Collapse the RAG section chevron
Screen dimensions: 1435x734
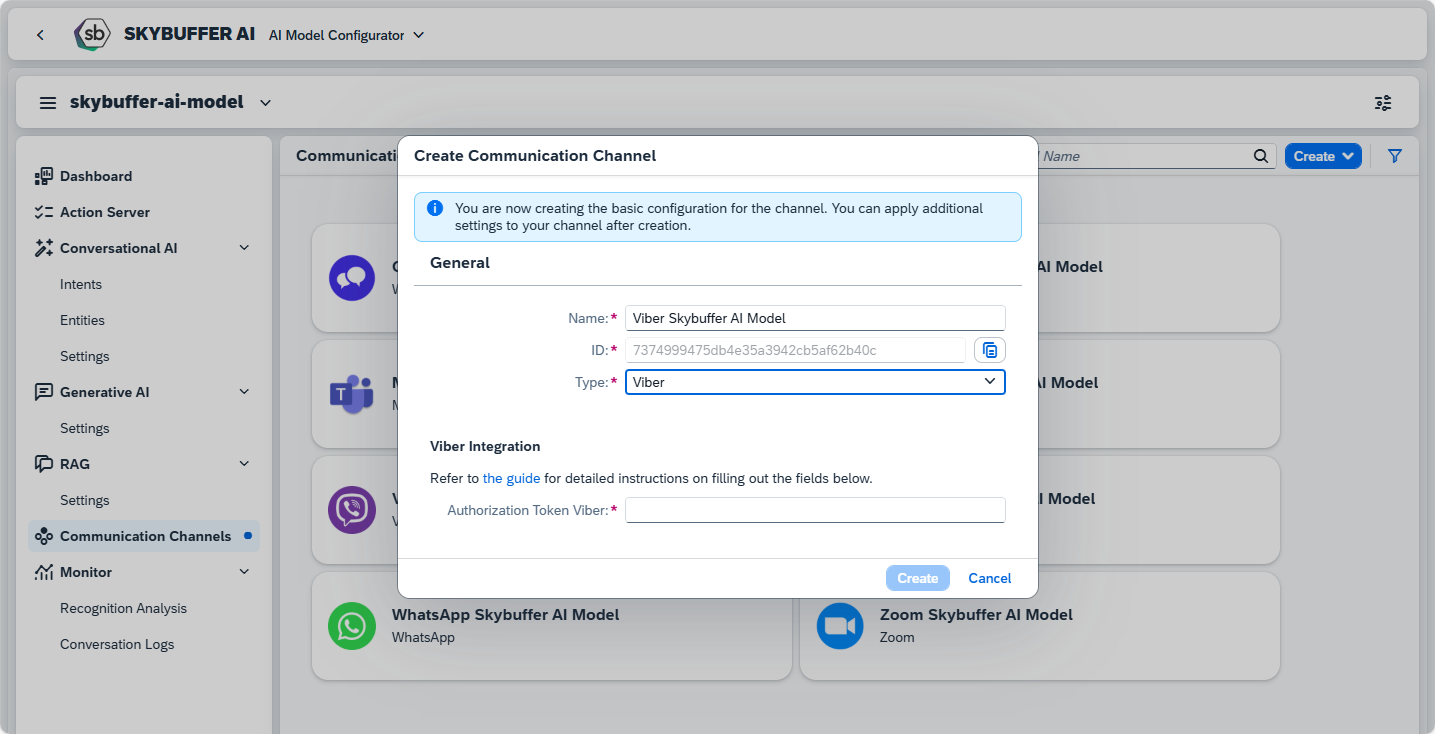click(244, 464)
